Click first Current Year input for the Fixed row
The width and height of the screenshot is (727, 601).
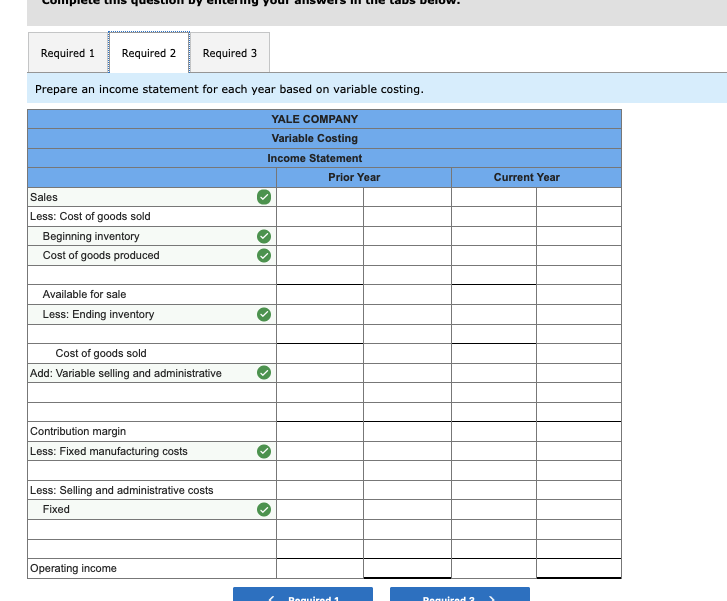point(494,510)
